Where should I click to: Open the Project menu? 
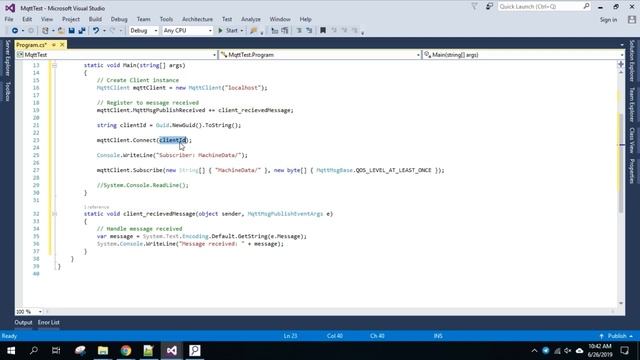(x=71, y=19)
